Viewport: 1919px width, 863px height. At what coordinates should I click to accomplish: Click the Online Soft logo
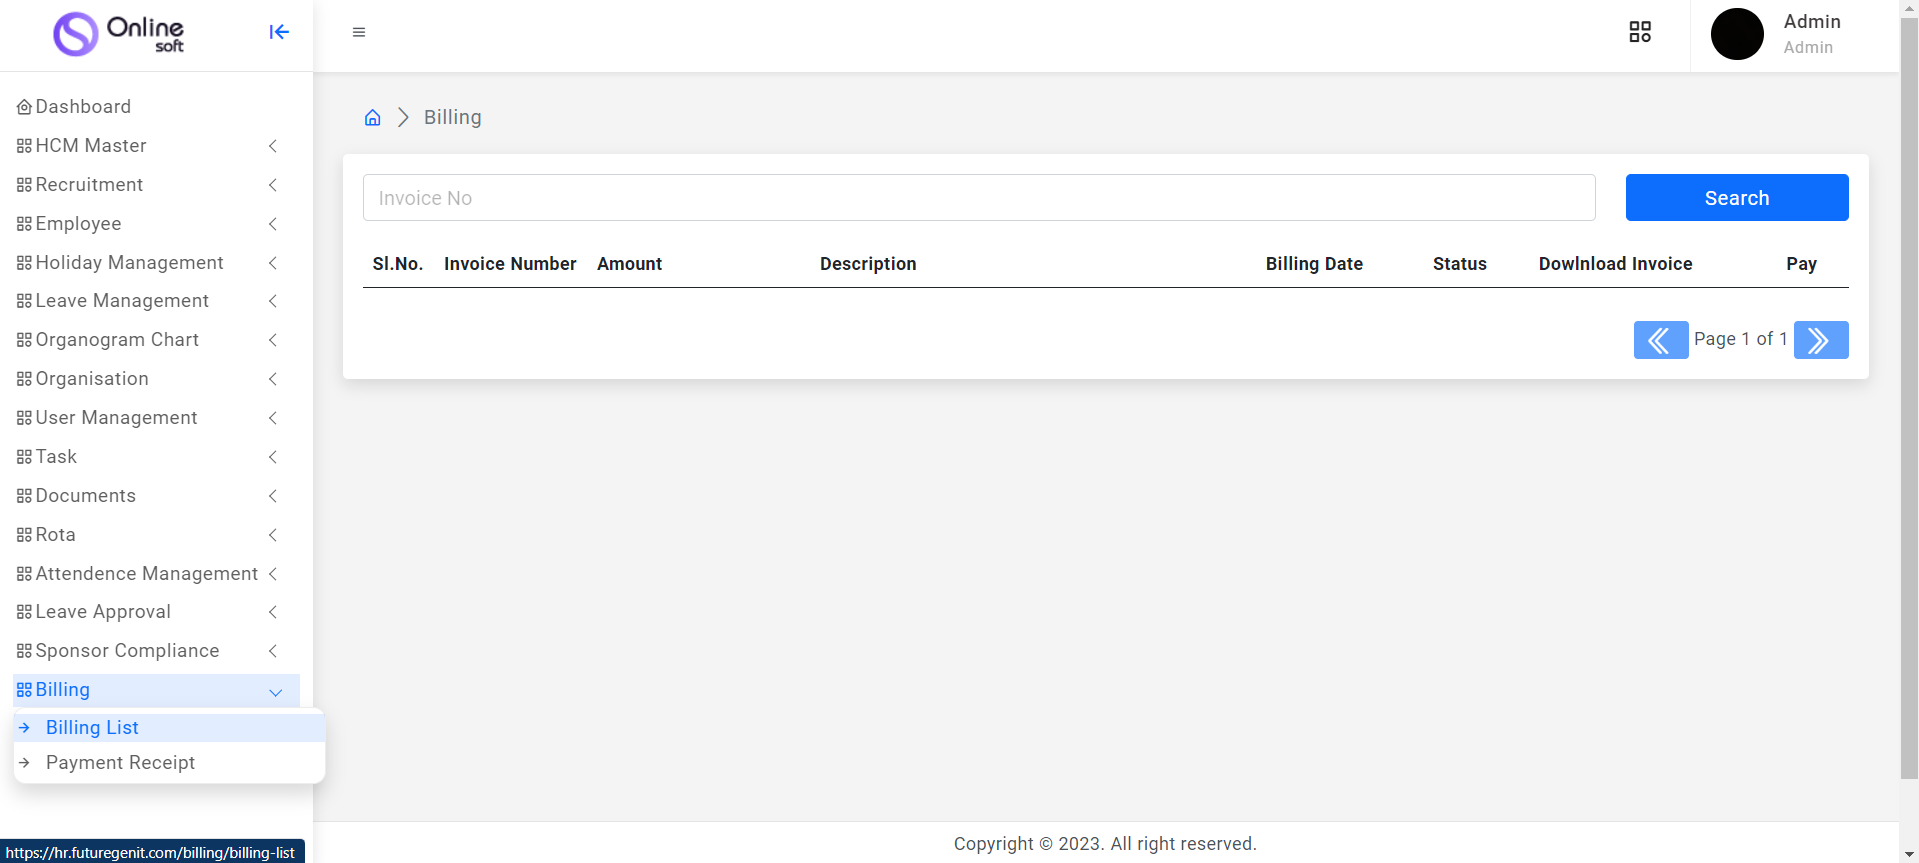(119, 34)
